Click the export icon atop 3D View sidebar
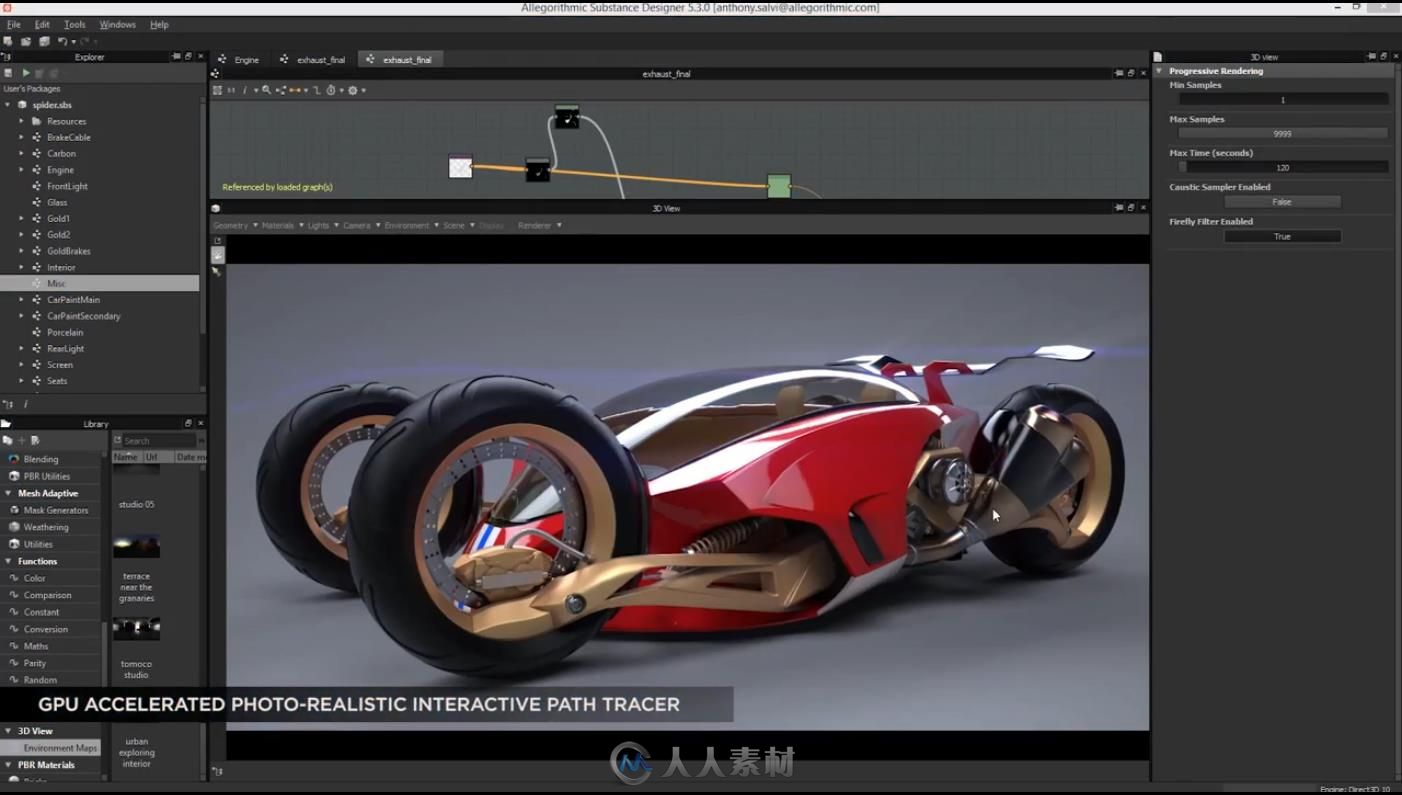 217,241
